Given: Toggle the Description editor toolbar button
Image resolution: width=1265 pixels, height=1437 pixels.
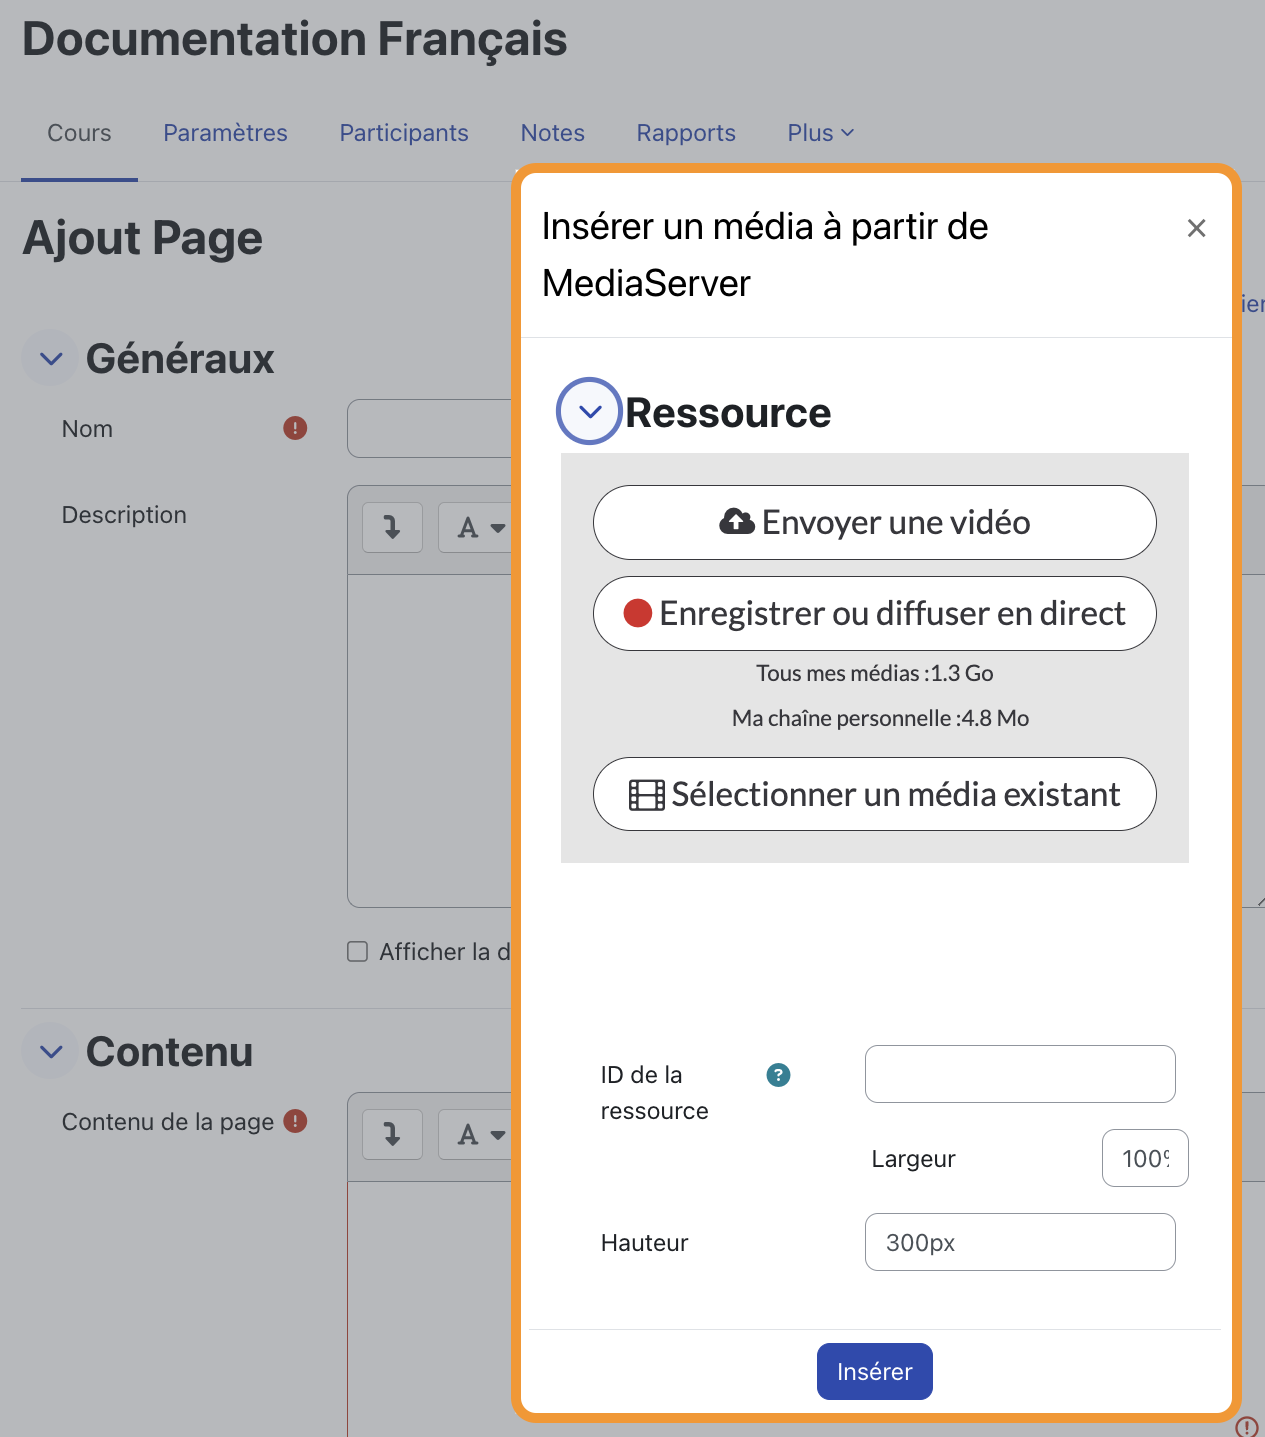Looking at the screenshot, I should (392, 527).
